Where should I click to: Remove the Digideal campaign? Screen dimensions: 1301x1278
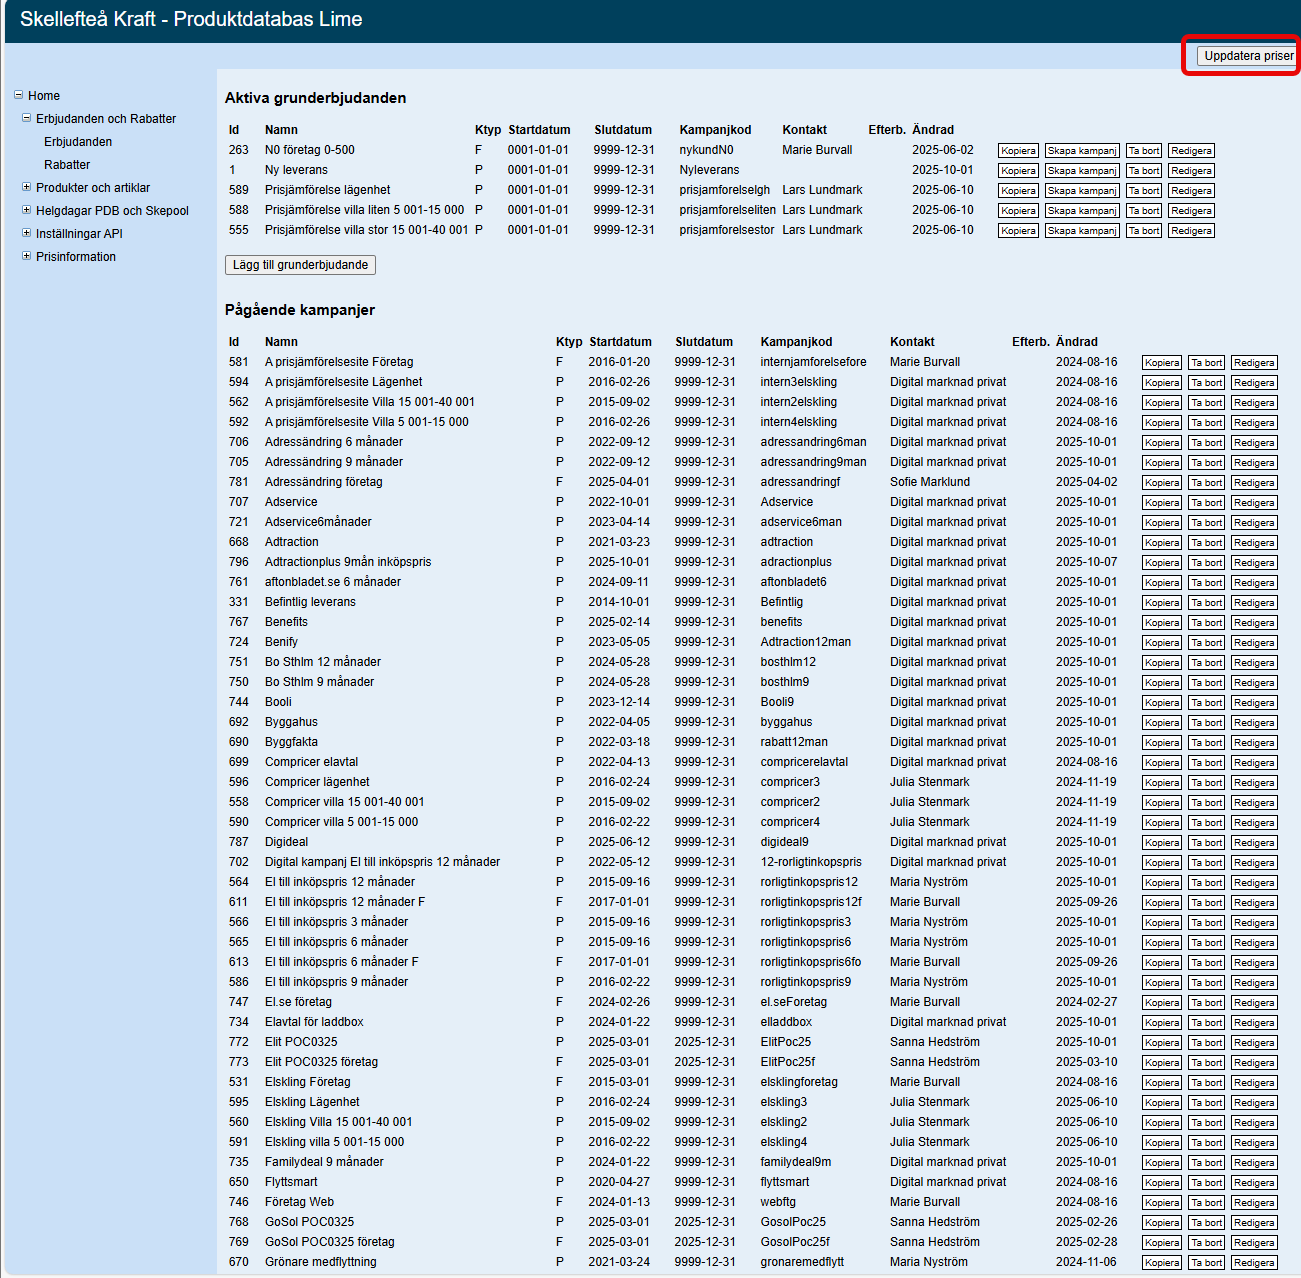(1206, 843)
